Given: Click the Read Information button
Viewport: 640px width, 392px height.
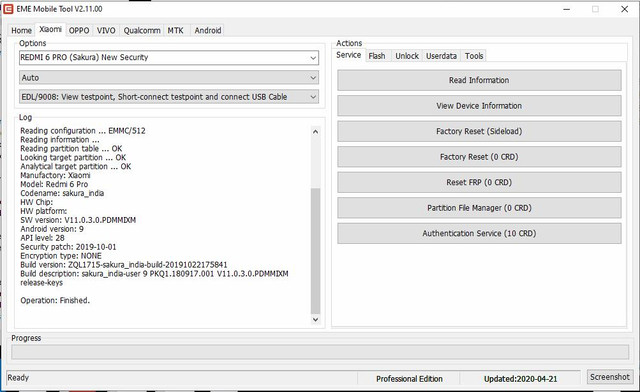Looking at the screenshot, I should [x=479, y=80].
